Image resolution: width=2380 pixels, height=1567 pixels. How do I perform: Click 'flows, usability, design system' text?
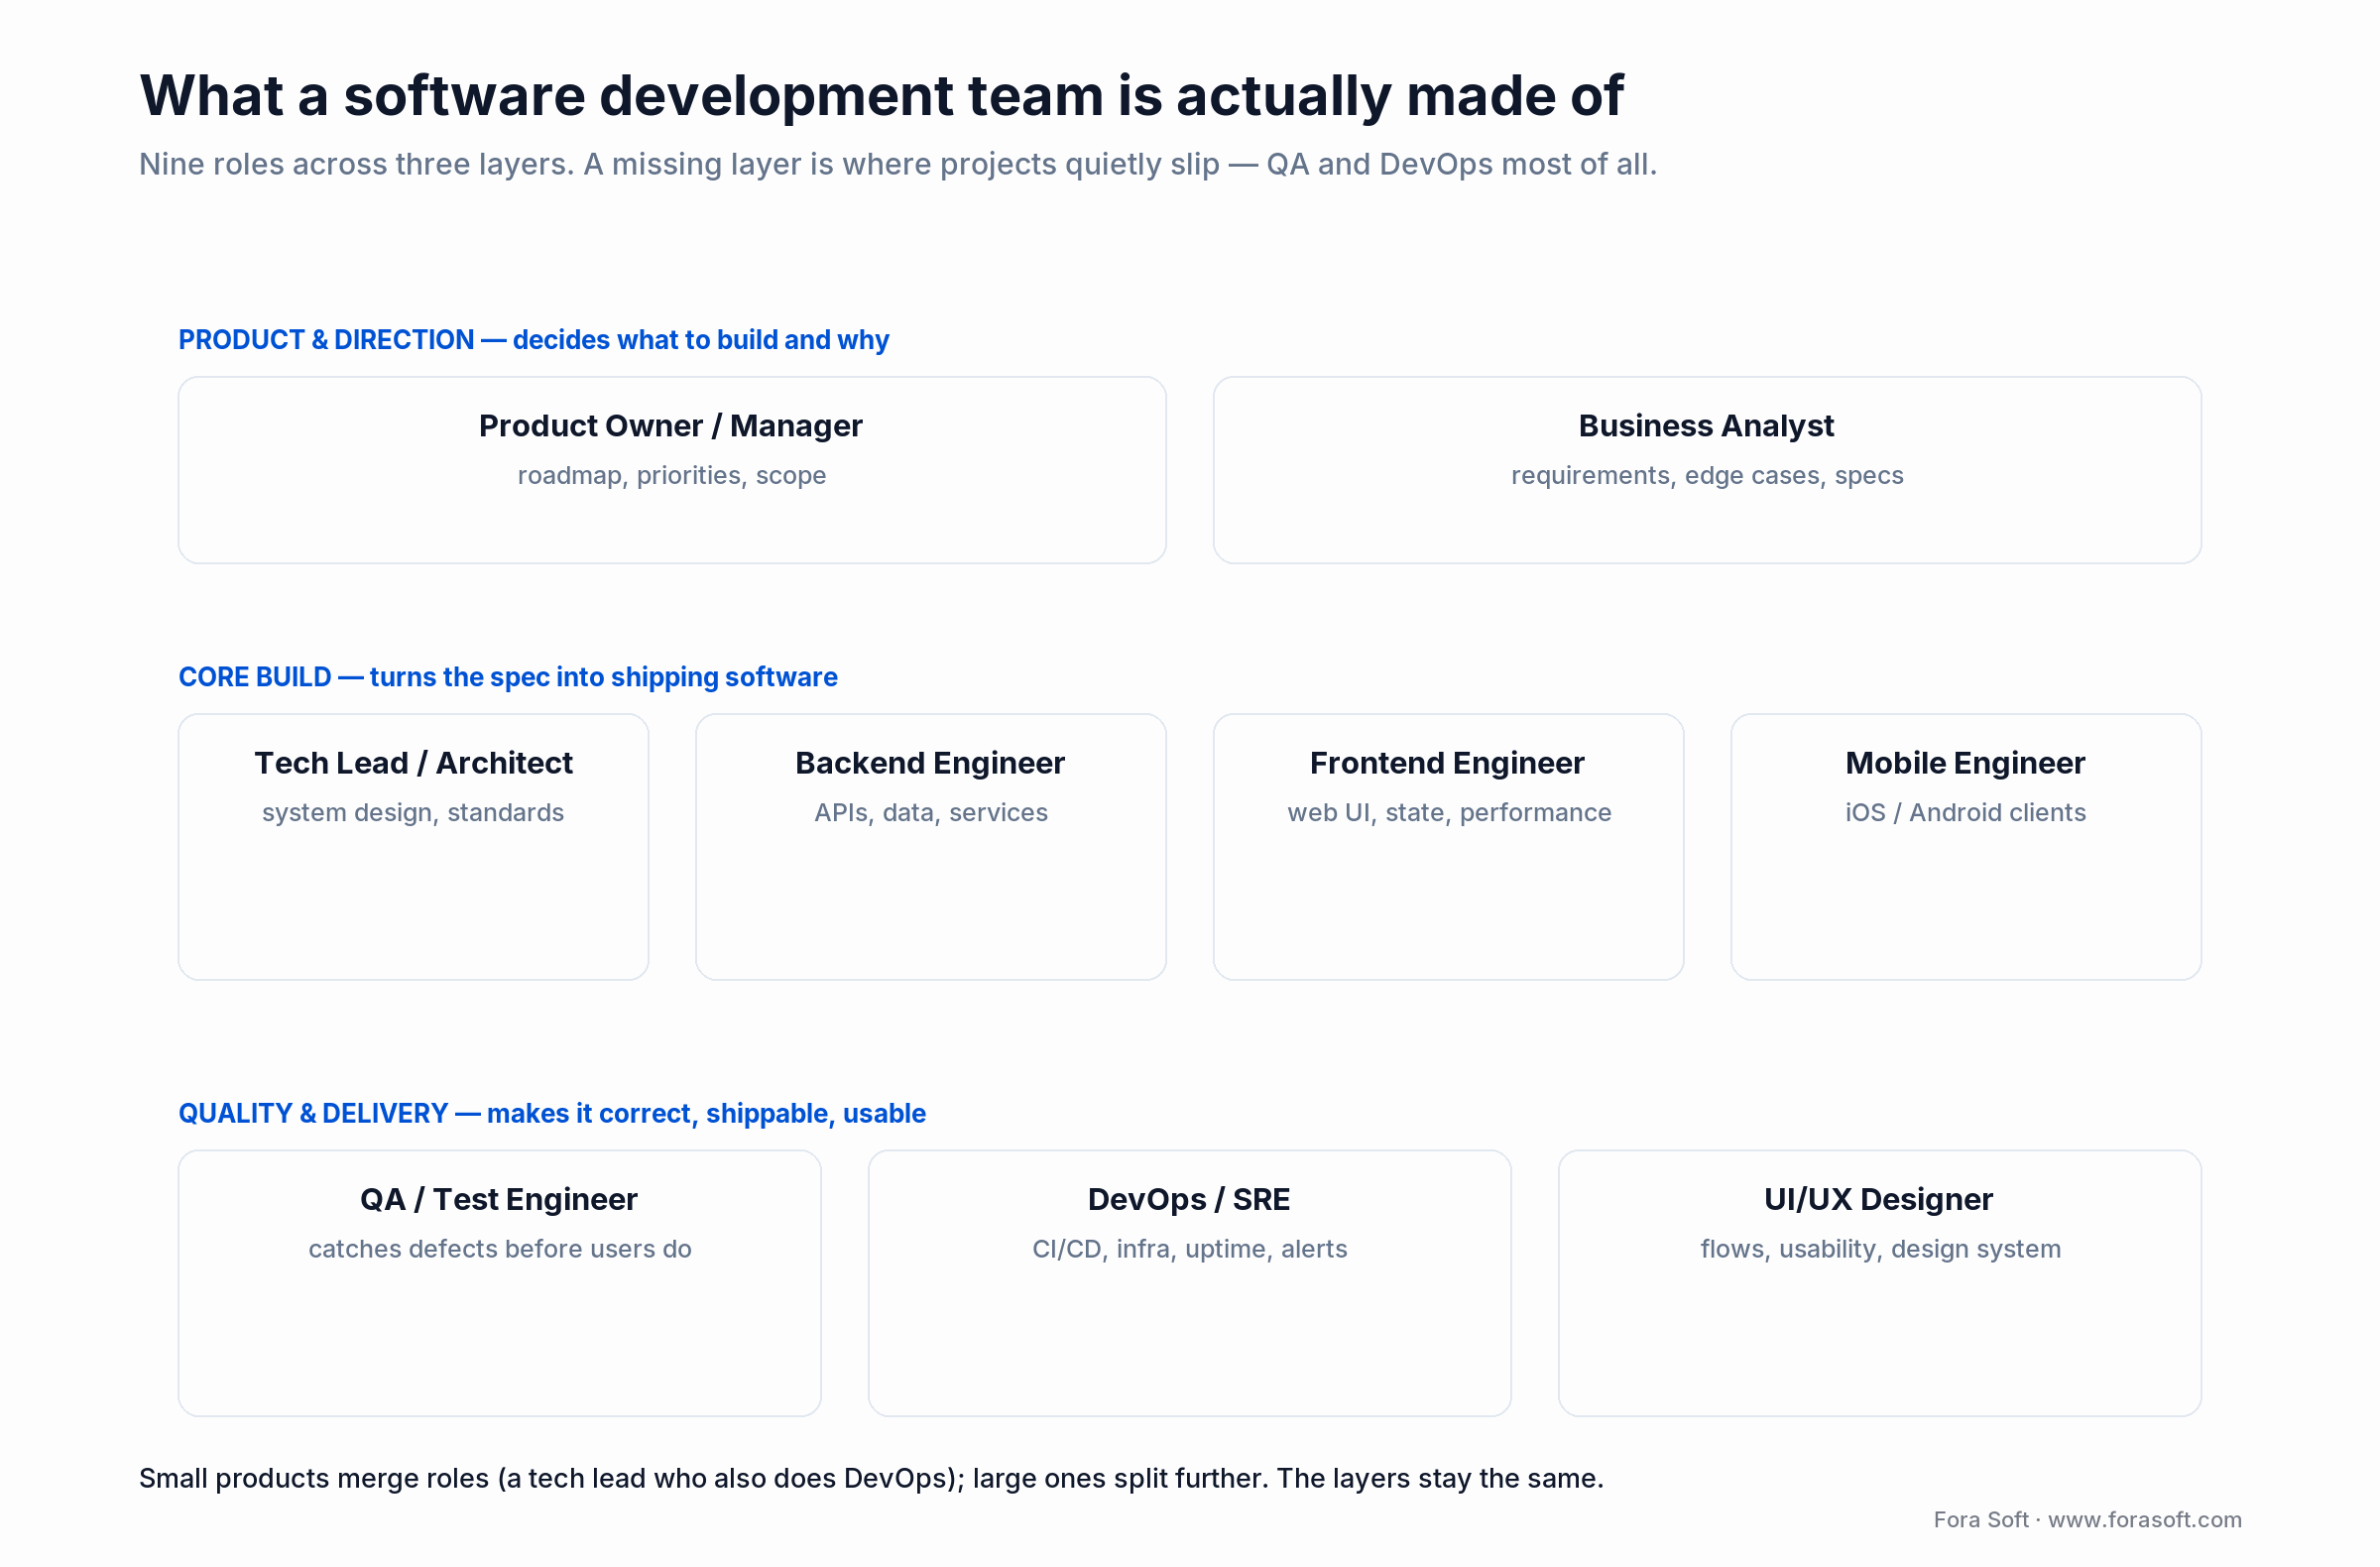1880,1248
